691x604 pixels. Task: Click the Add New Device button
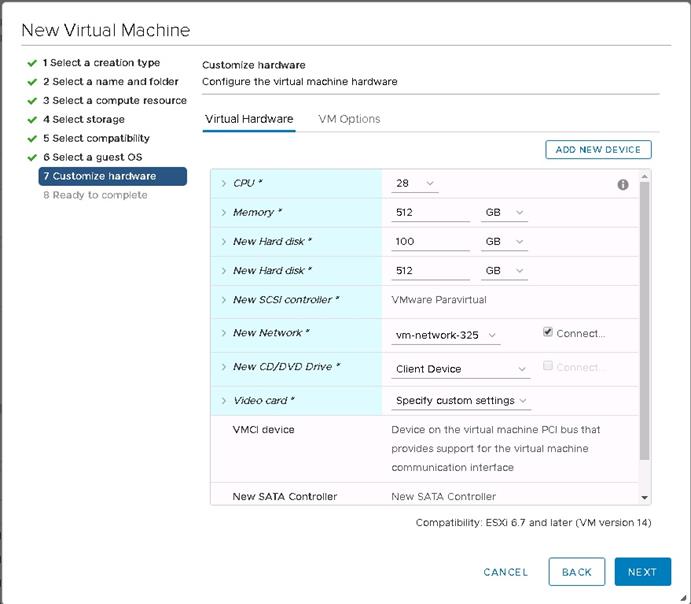(x=598, y=150)
